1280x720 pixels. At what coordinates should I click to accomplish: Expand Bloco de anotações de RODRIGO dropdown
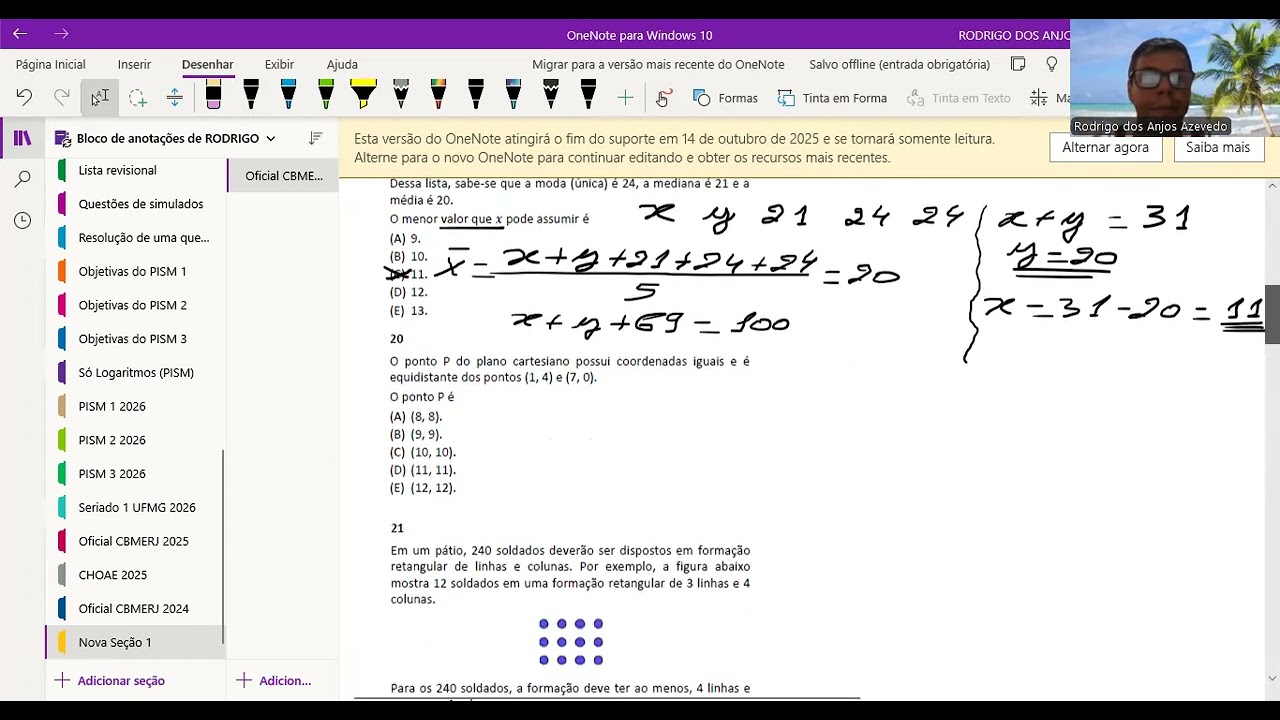[270, 138]
